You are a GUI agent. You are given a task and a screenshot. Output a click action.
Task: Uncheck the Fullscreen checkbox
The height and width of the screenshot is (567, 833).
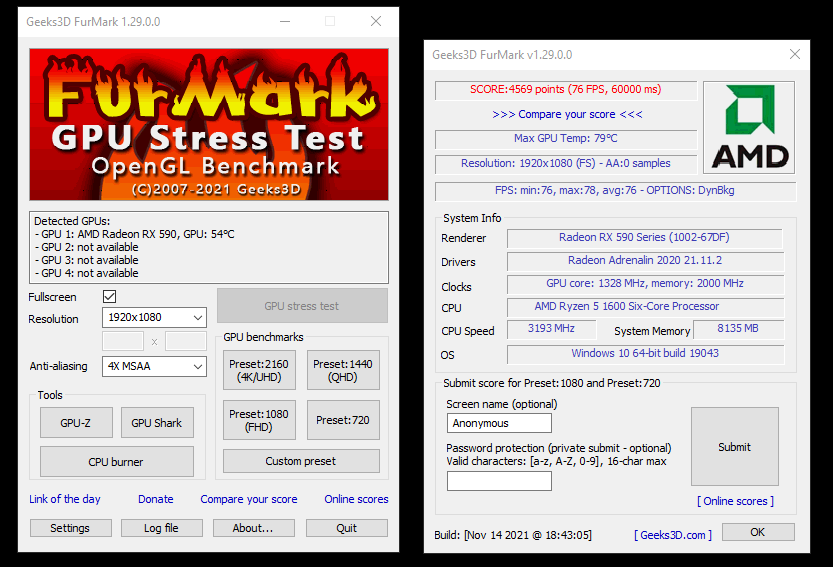[109, 297]
